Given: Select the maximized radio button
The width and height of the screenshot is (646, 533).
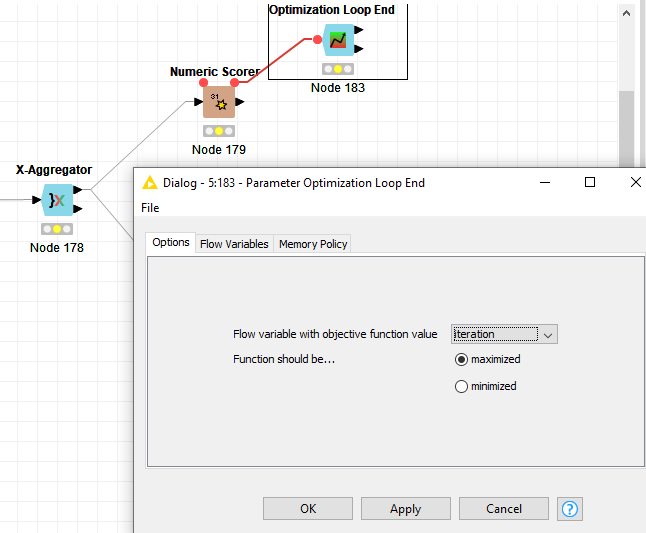Looking at the screenshot, I should [461, 359].
